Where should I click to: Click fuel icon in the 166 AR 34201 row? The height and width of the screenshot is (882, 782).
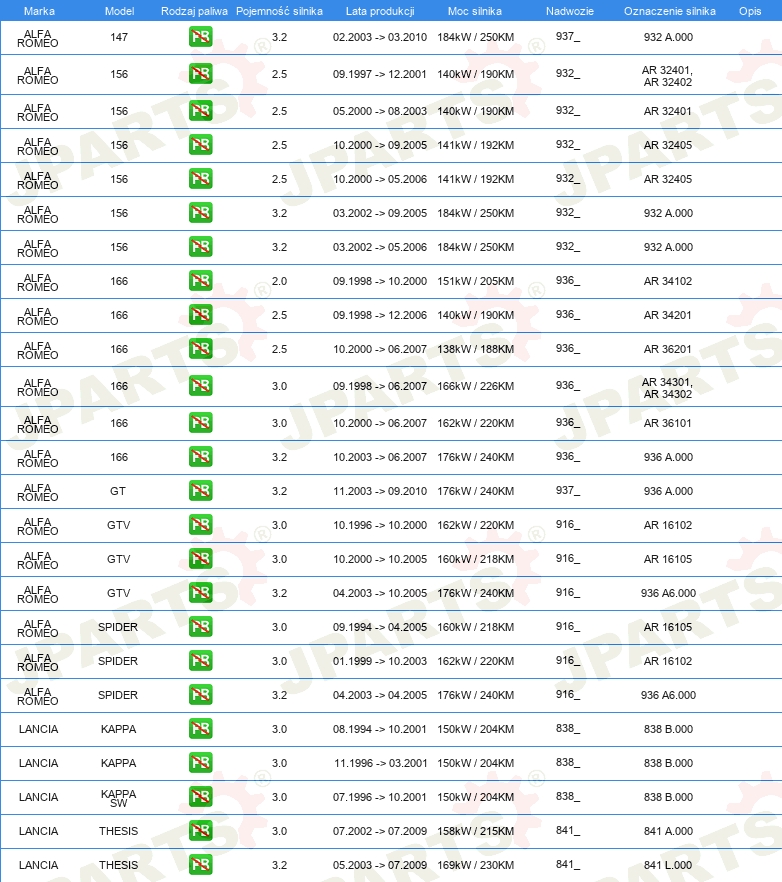[x=201, y=315]
